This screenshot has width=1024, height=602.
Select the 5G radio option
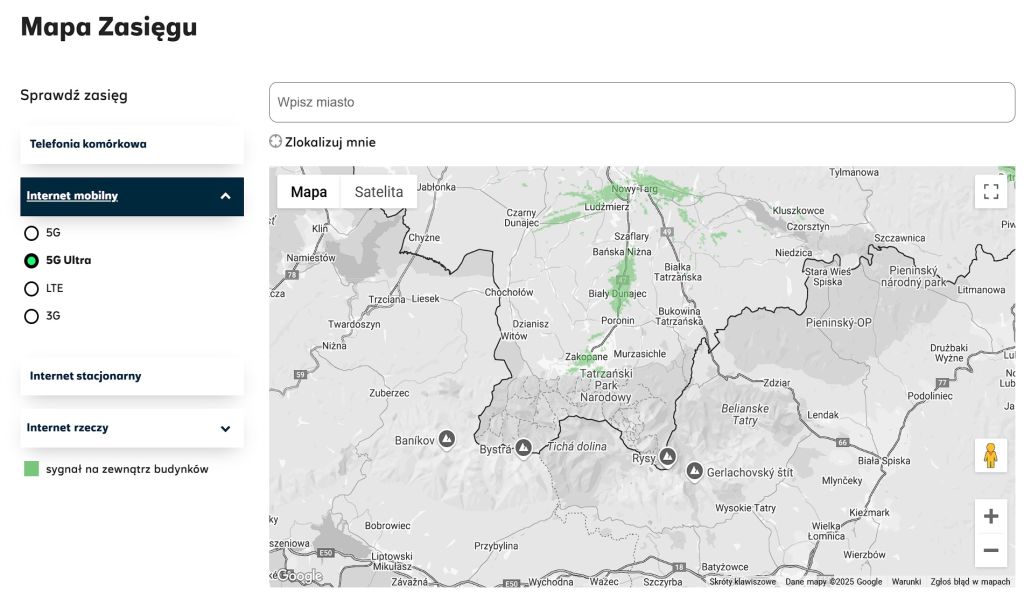coord(32,233)
